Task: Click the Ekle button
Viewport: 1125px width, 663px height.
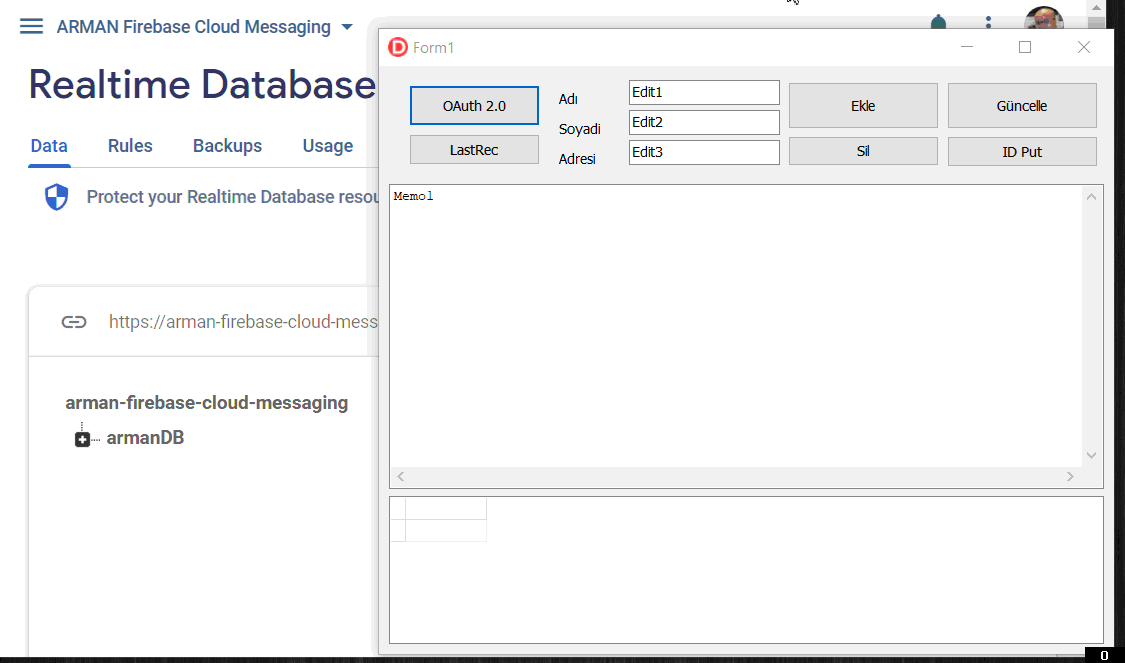Action: (x=863, y=105)
